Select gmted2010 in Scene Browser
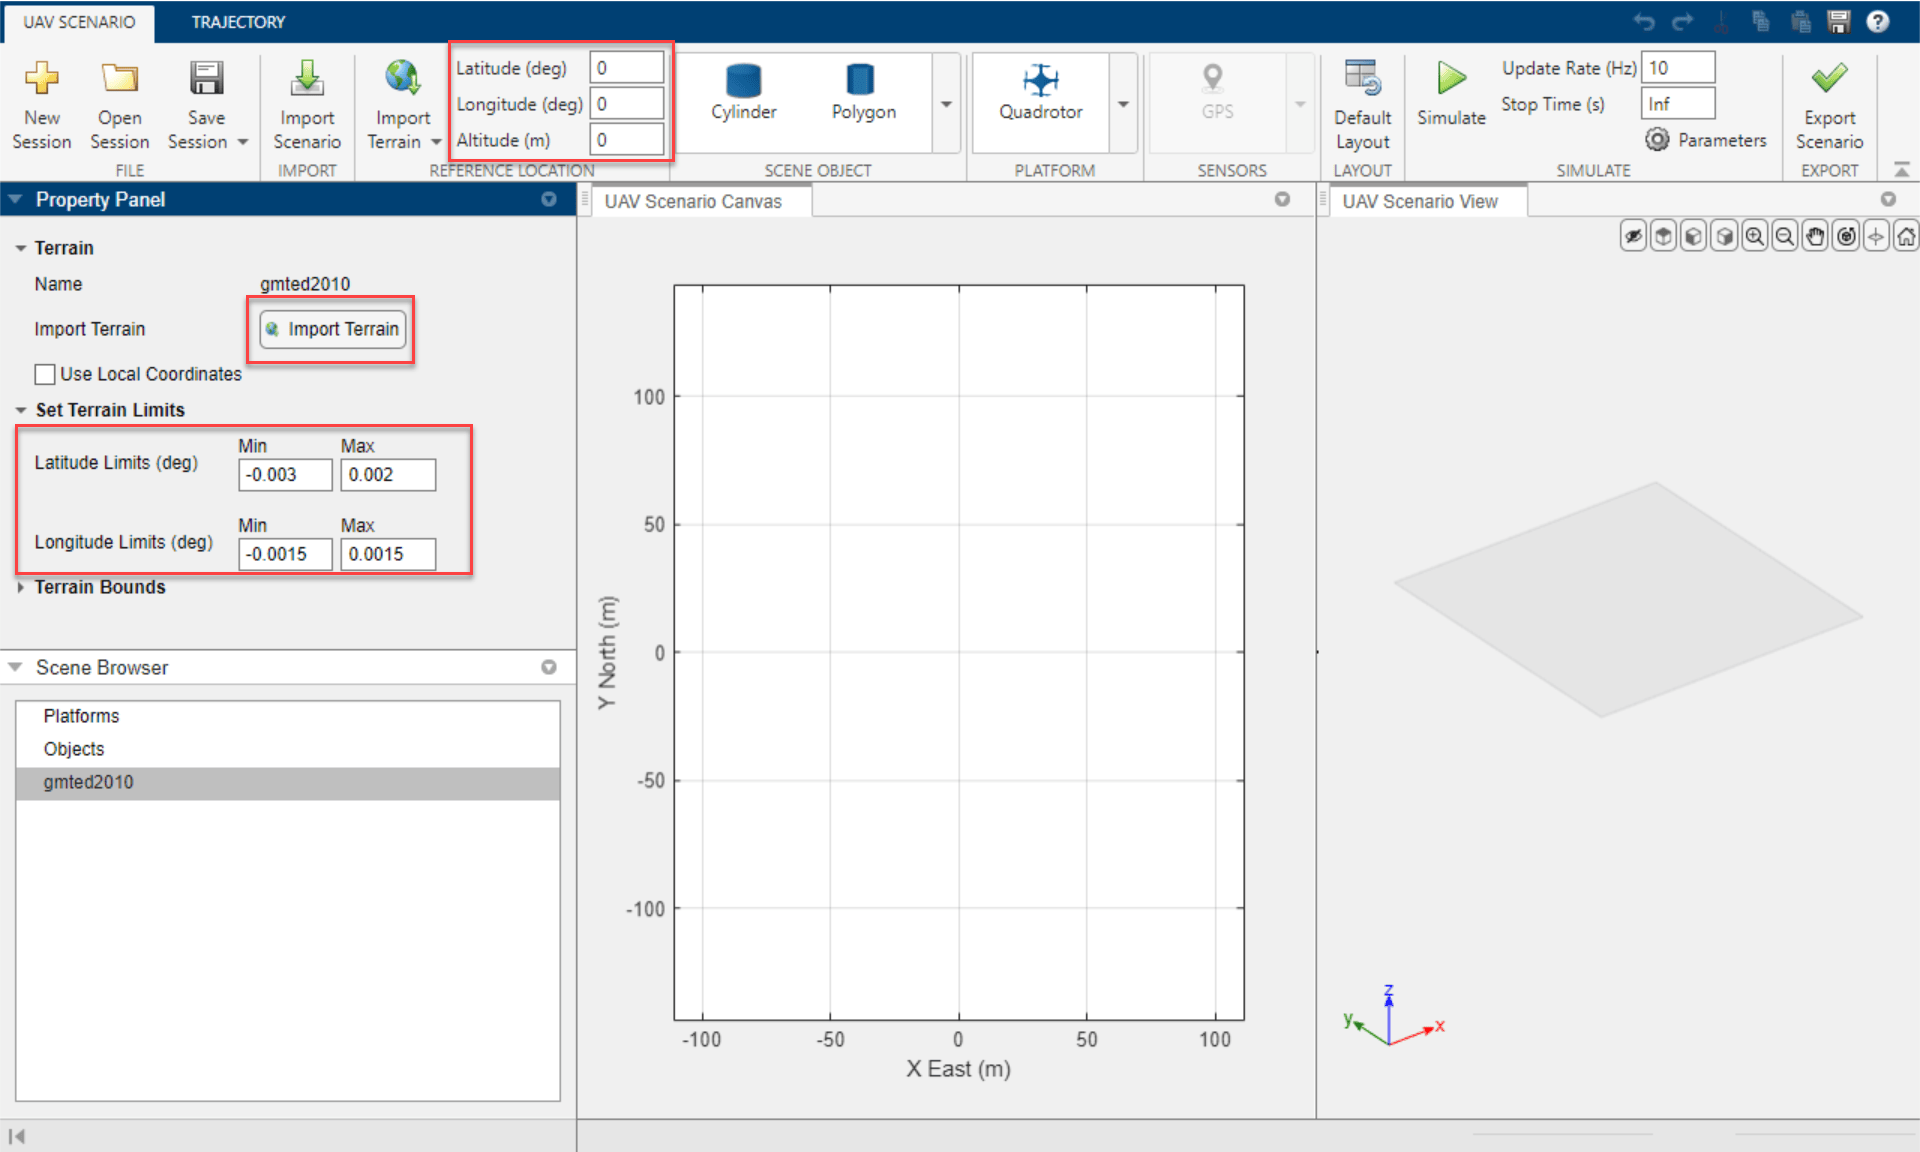 coord(288,782)
